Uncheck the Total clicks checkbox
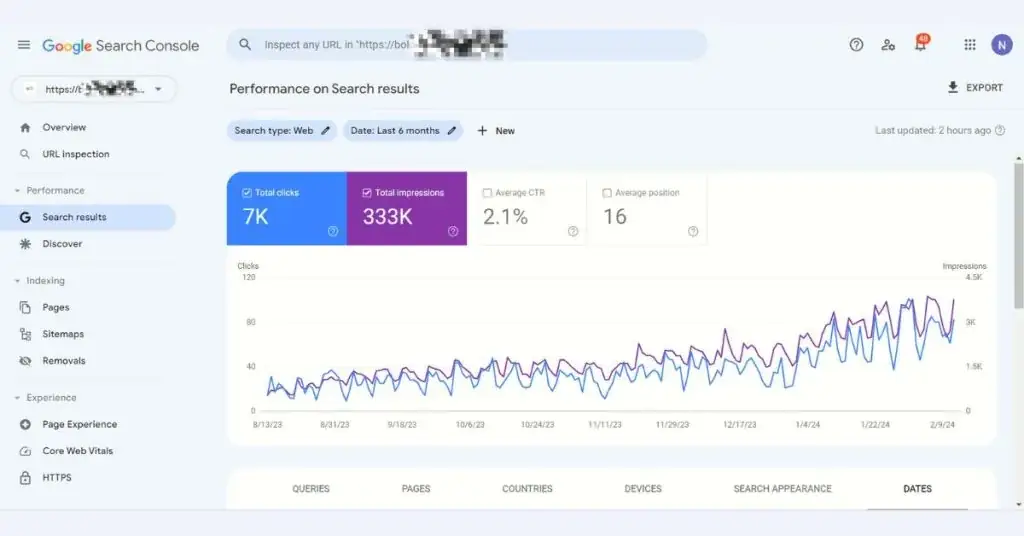This screenshot has height=536, width=1024. click(247, 193)
